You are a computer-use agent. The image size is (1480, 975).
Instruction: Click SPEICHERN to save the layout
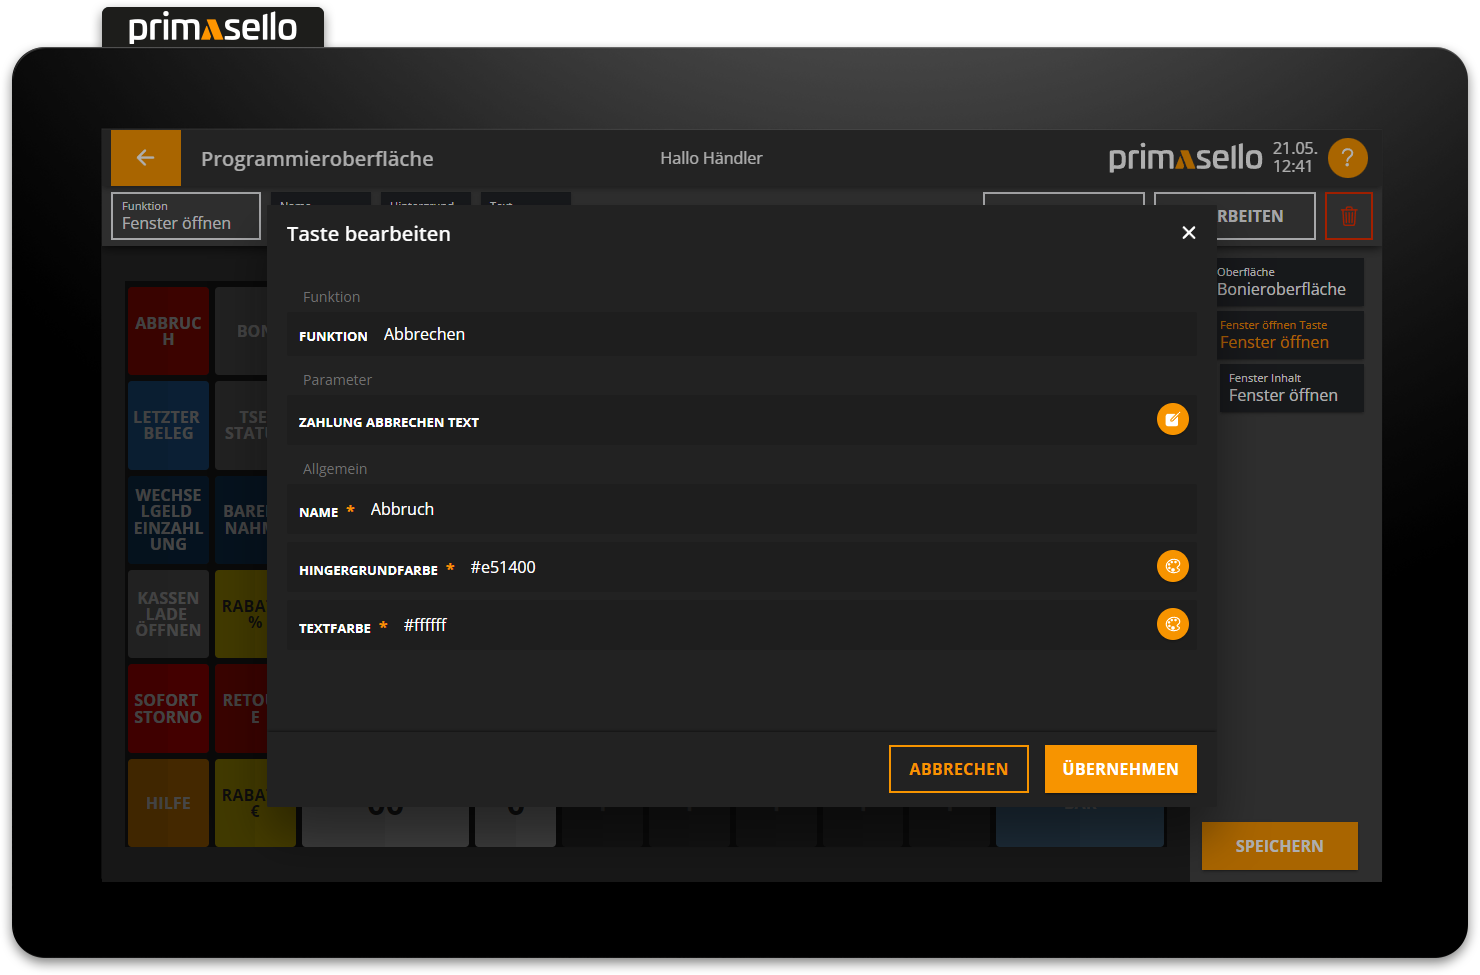coord(1279,845)
